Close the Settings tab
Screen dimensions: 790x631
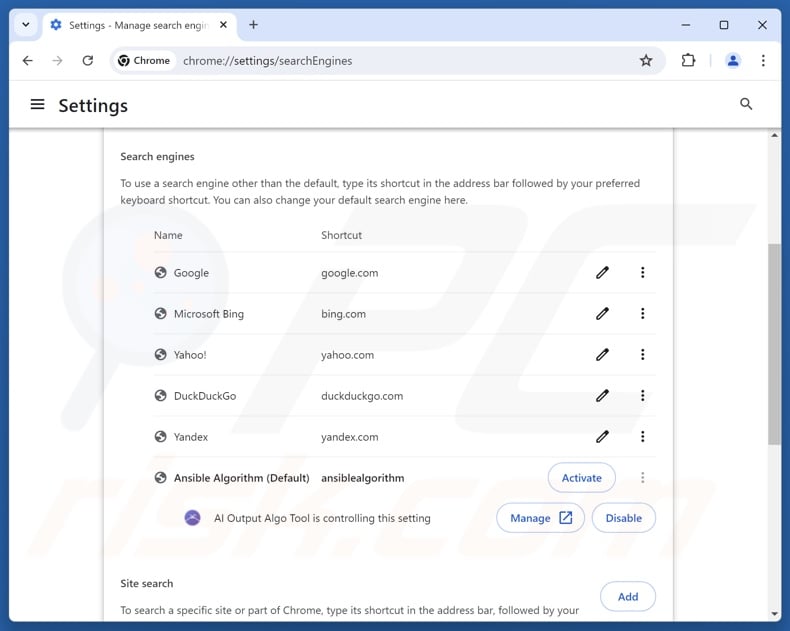pos(223,25)
